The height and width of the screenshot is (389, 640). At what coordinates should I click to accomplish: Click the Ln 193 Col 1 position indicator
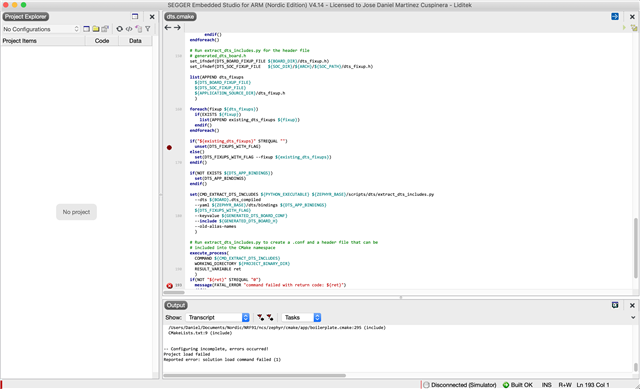coord(593,385)
